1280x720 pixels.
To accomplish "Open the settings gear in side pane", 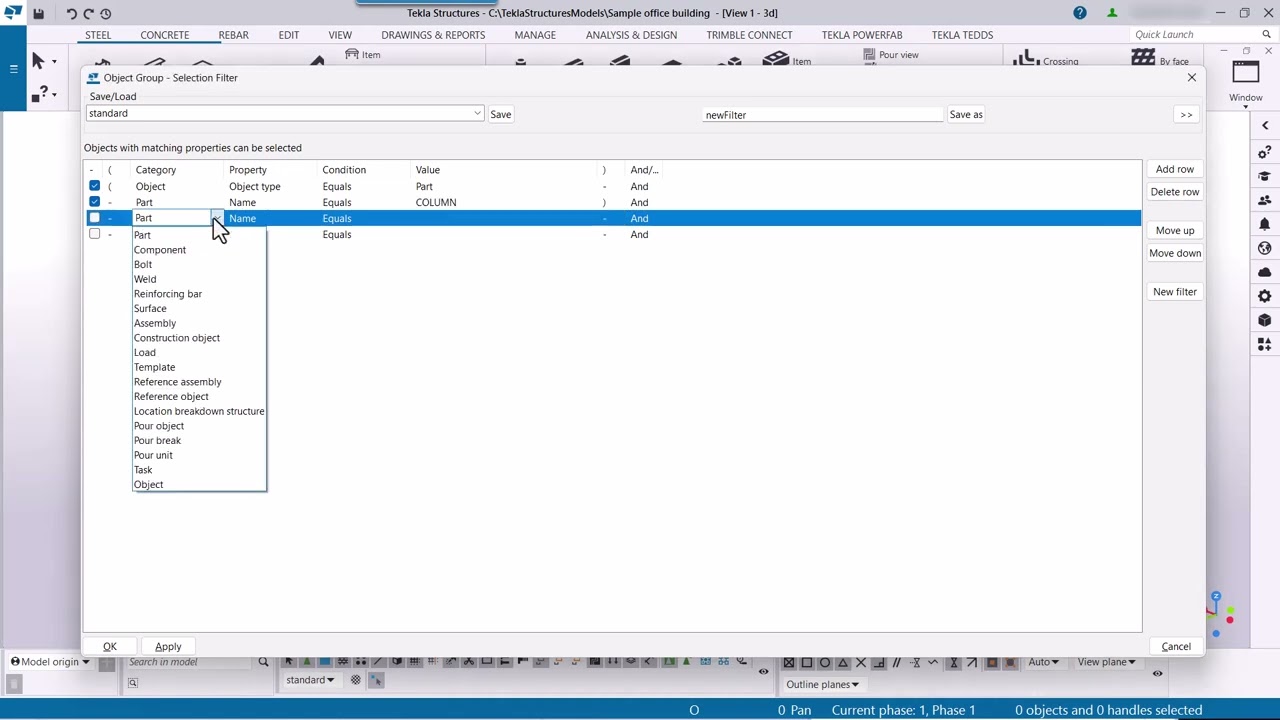I will tap(1265, 296).
